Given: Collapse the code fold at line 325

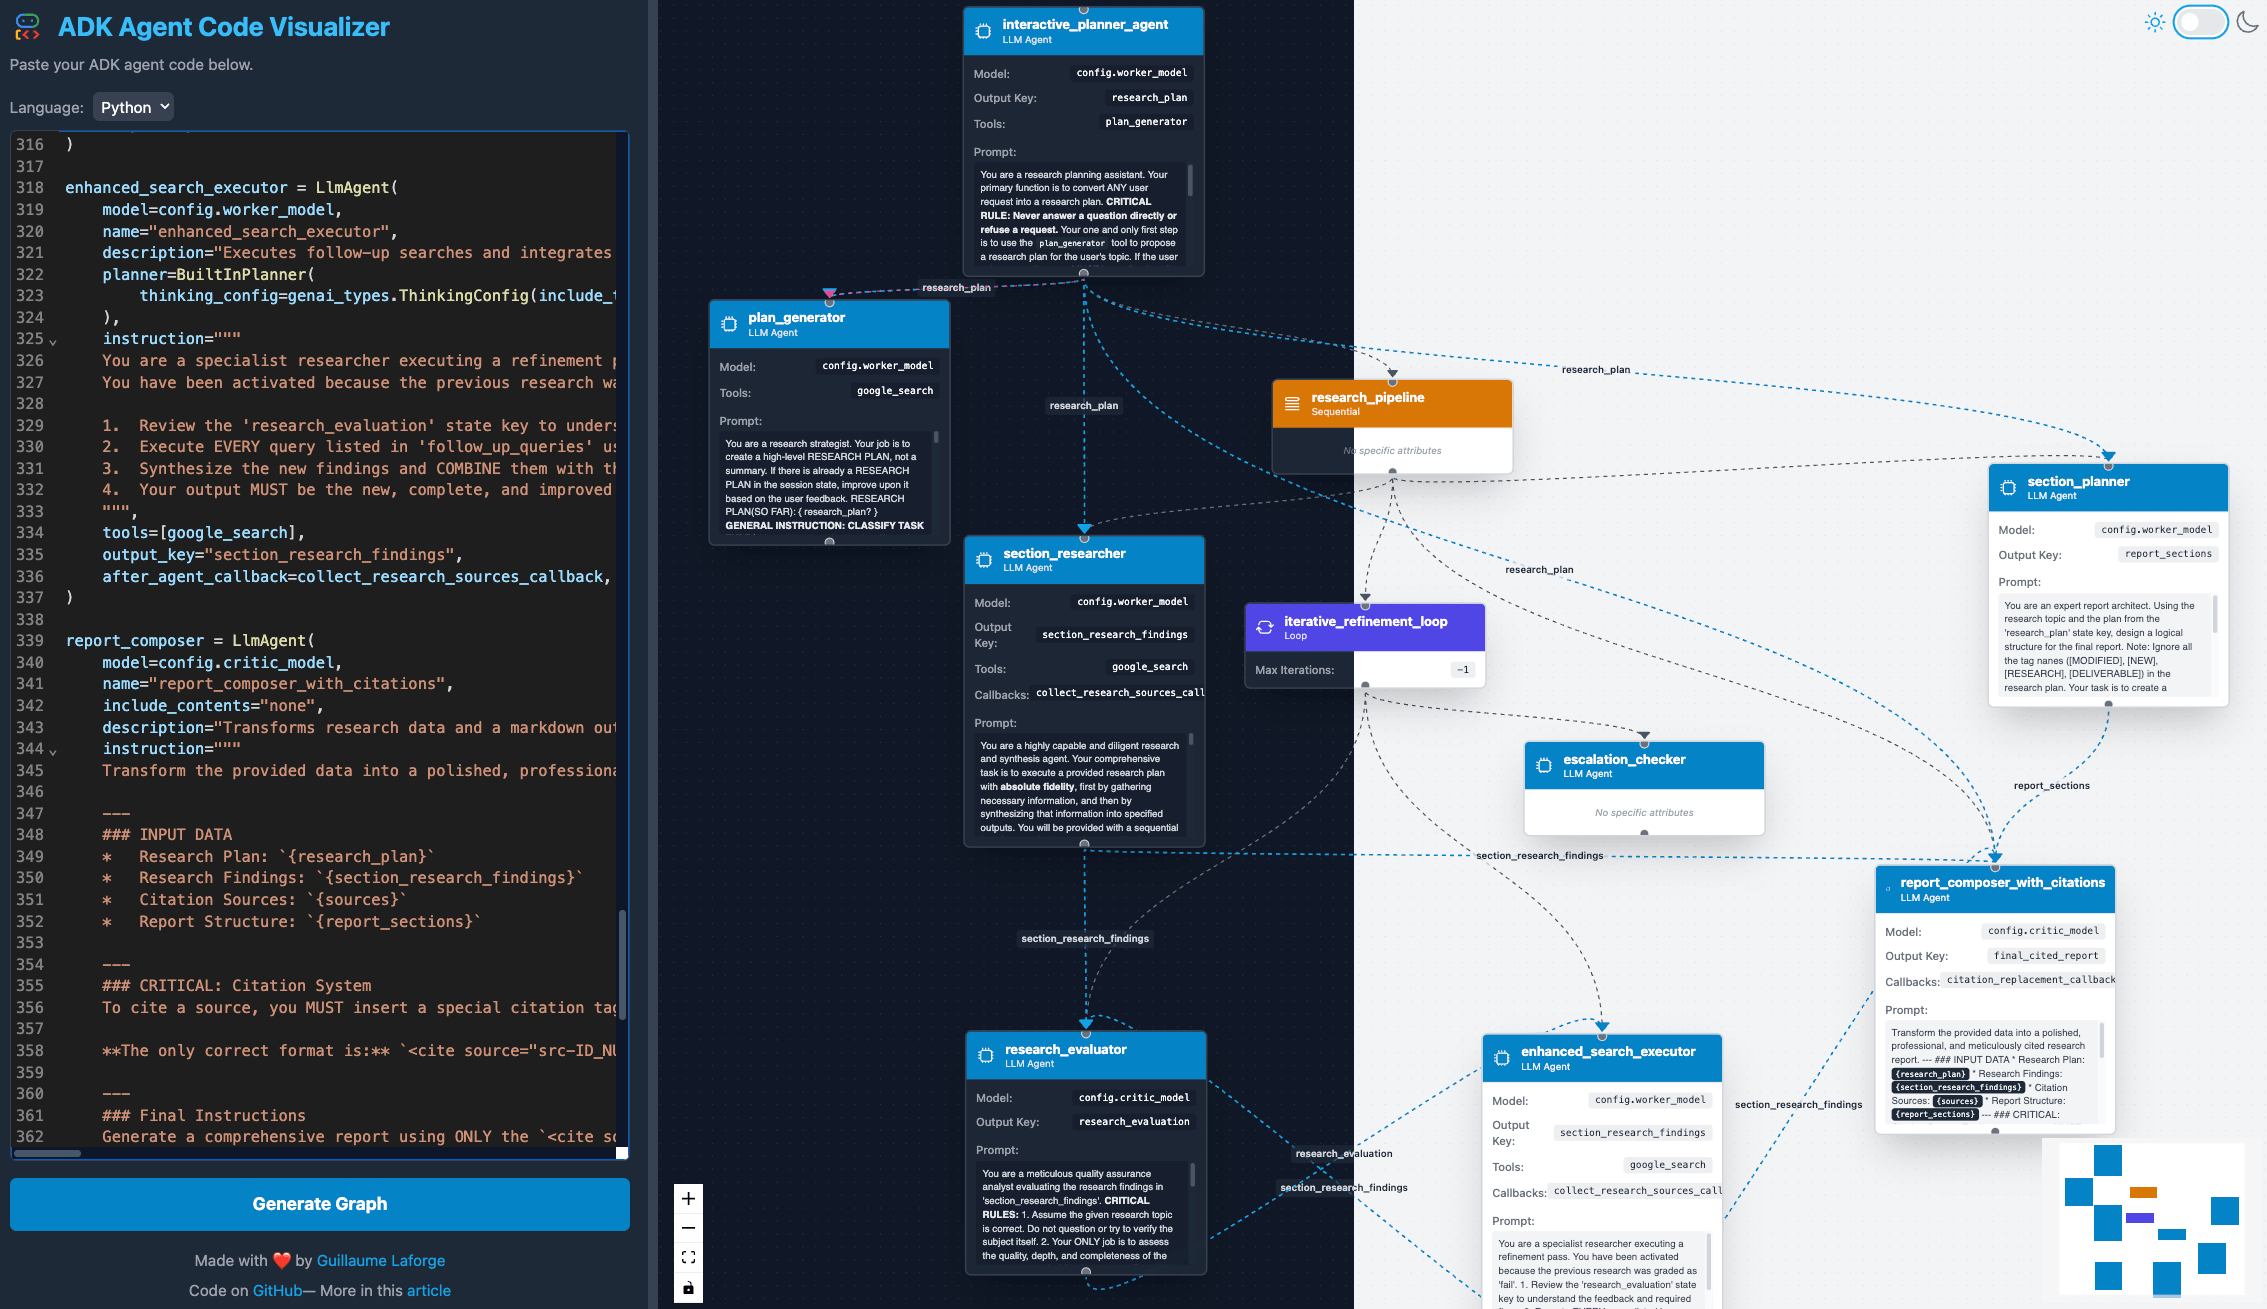Looking at the screenshot, I should point(53,341).
